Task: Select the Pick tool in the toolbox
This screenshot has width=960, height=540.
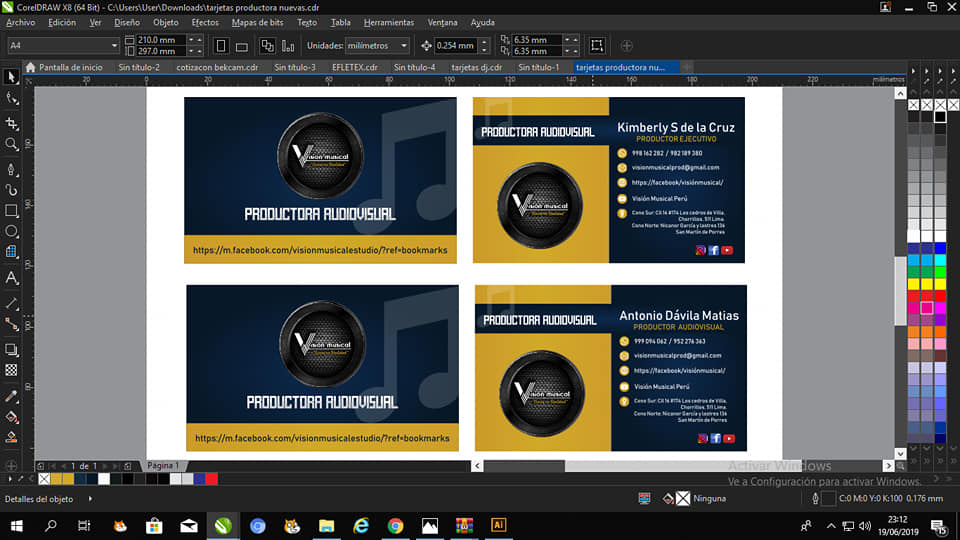Action: pos(11,77)
